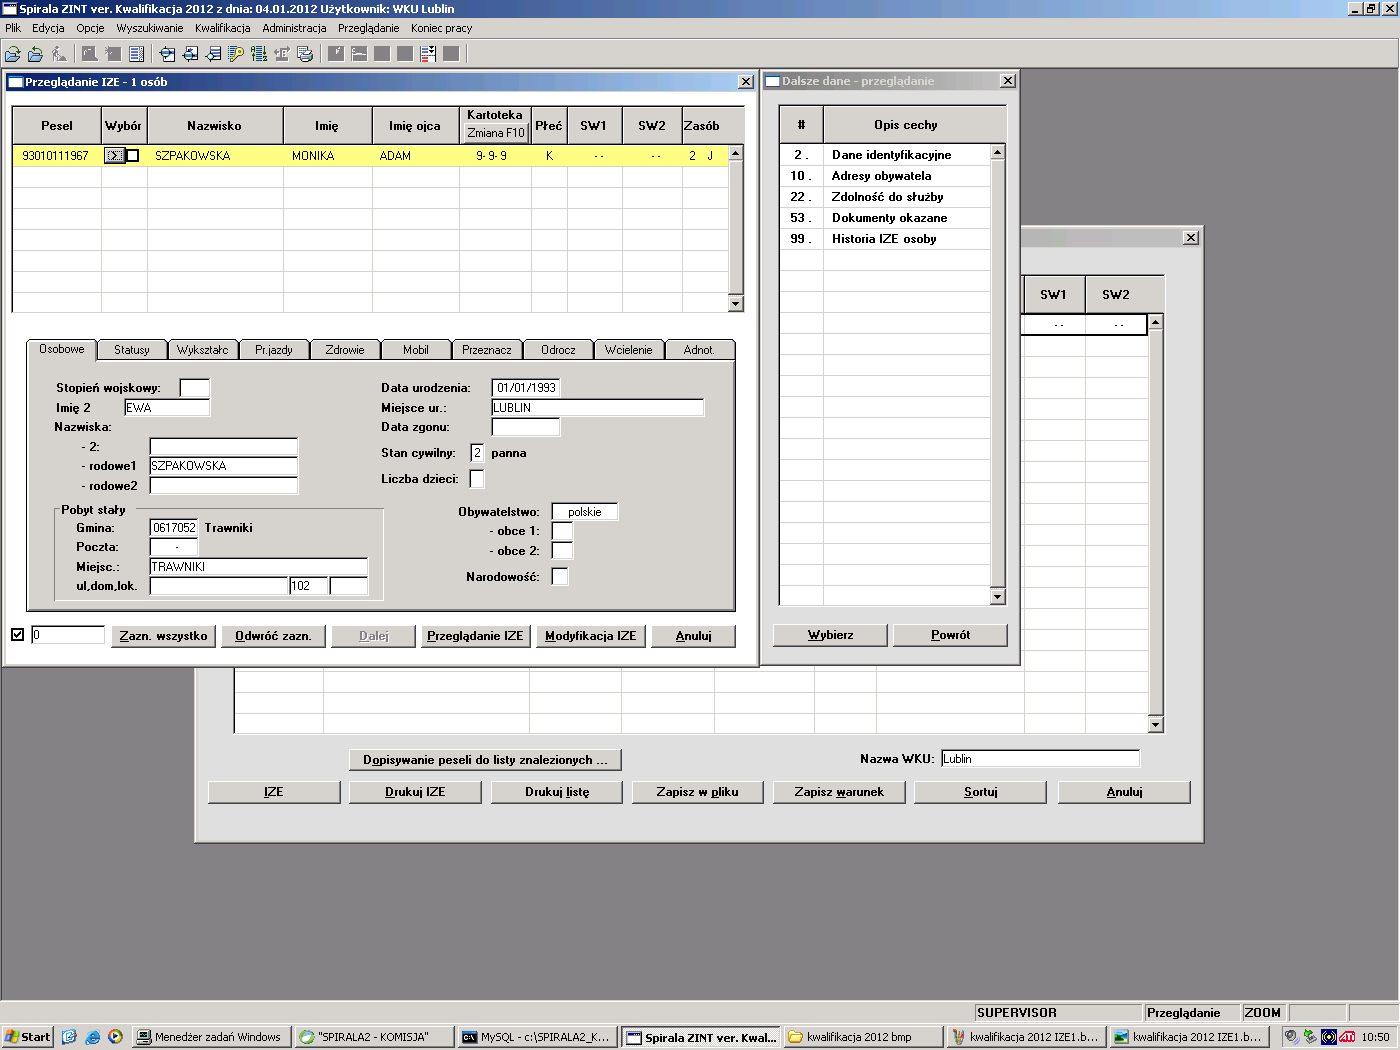Screen dimensions: 1400x1050
Task: Select 'Zdolność do służby' row
Action: [885, 197]
